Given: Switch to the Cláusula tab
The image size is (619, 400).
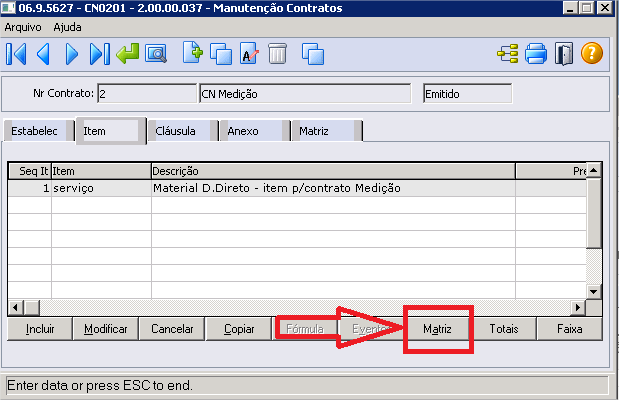Looking at the screenshot, I should (183, 131).
